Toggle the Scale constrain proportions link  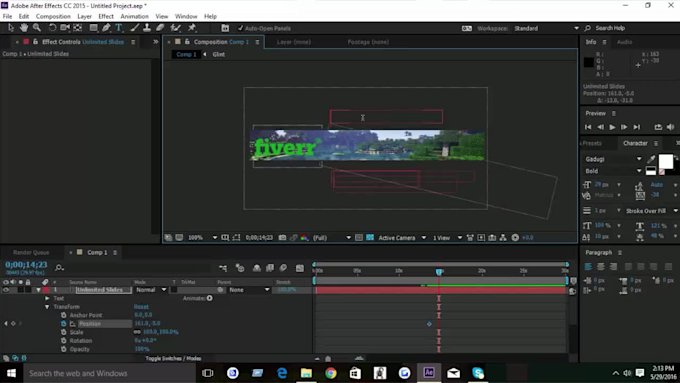(137, 332)
